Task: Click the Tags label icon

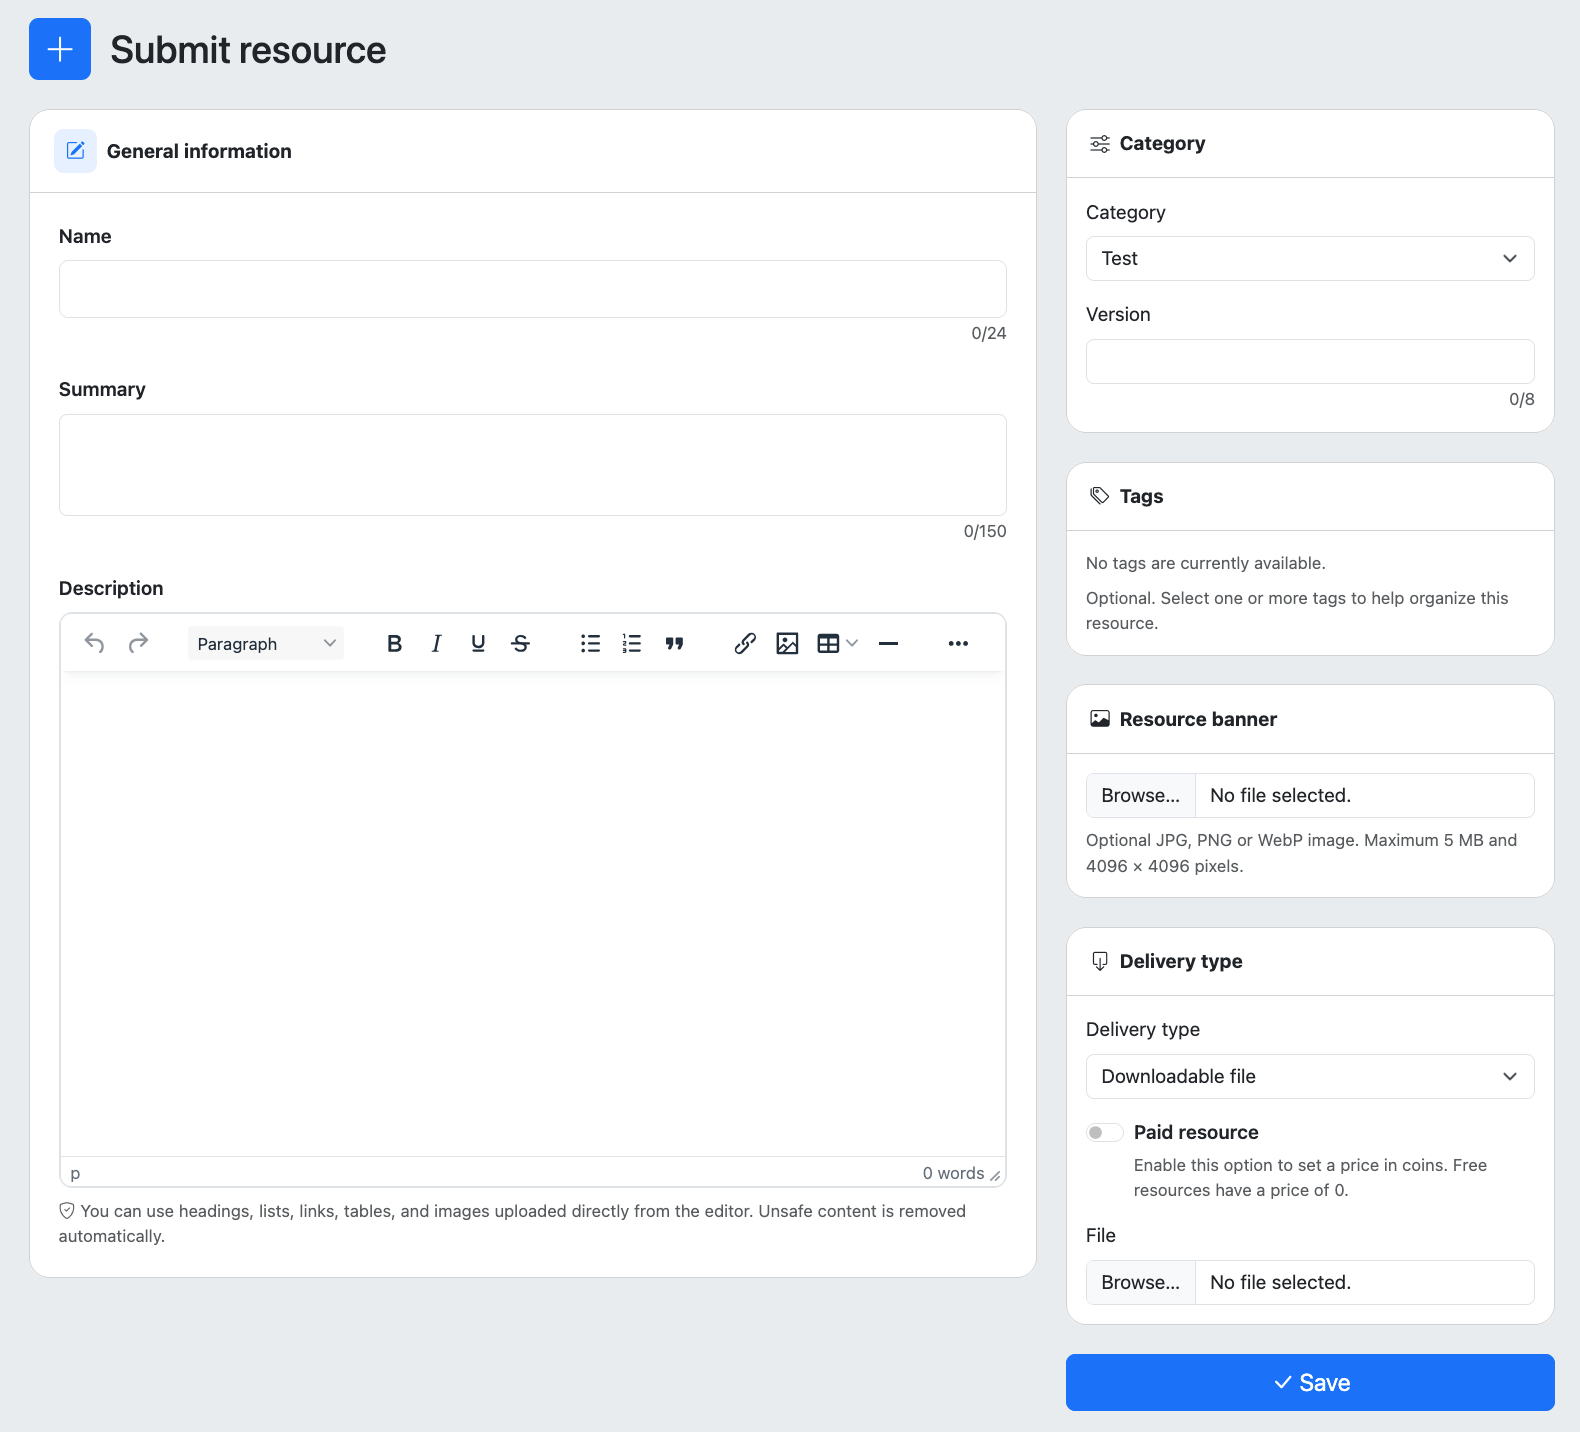Action: pyautogui.click(x=1100, y=496)
